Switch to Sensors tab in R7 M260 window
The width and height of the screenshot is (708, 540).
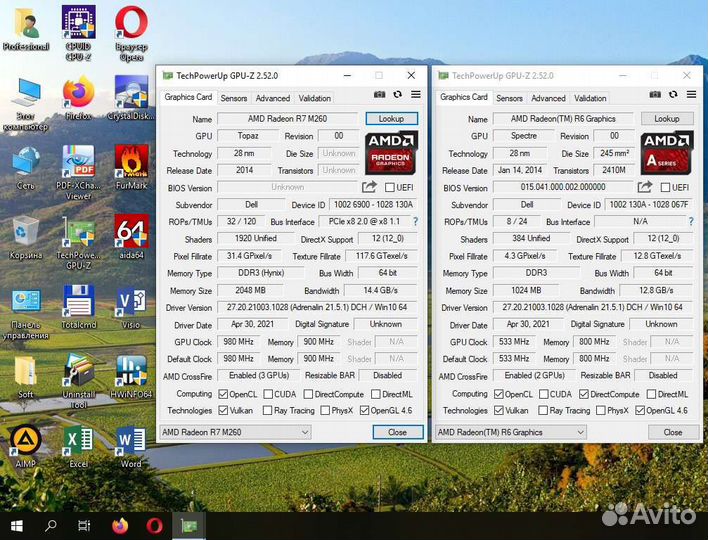click(x=233, y=98)
